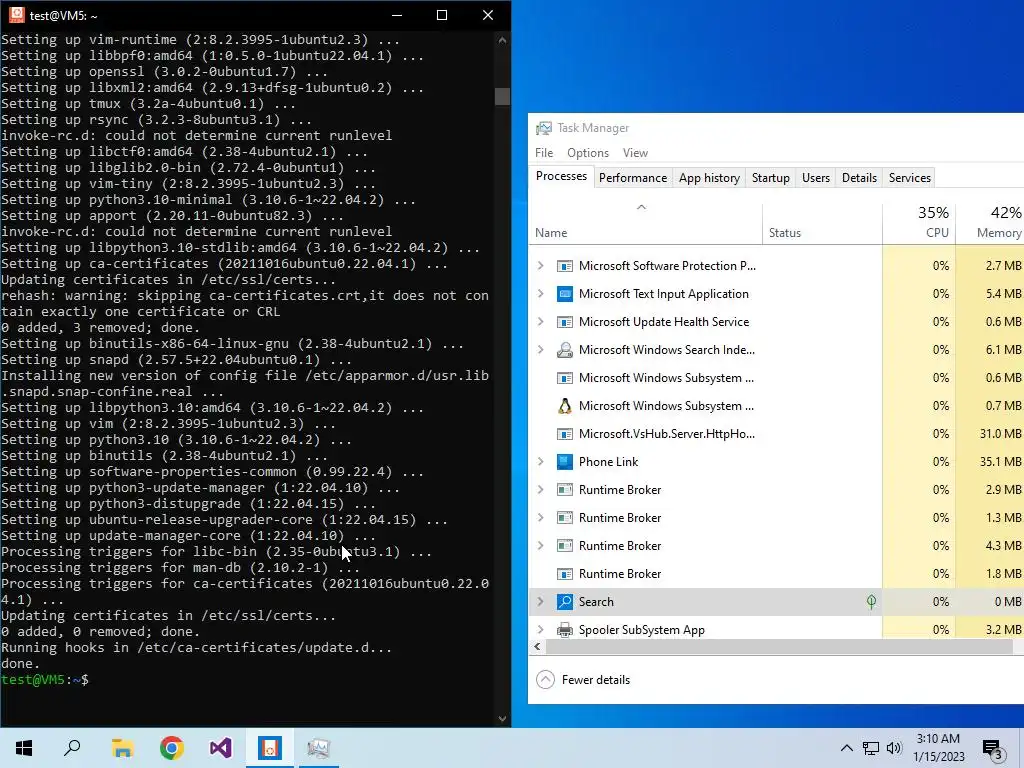This screenshot has width=1024, height=768.
Task: Open File Explorer from taskbar
Action: (x=122, y=748)
